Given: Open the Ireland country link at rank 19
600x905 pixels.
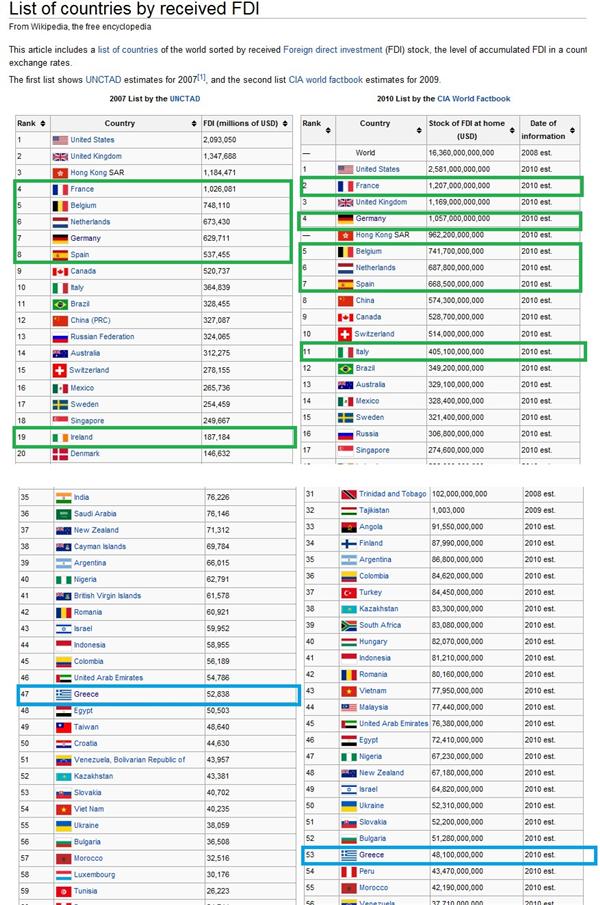Looking at the screenshot, I should point(81,437).
